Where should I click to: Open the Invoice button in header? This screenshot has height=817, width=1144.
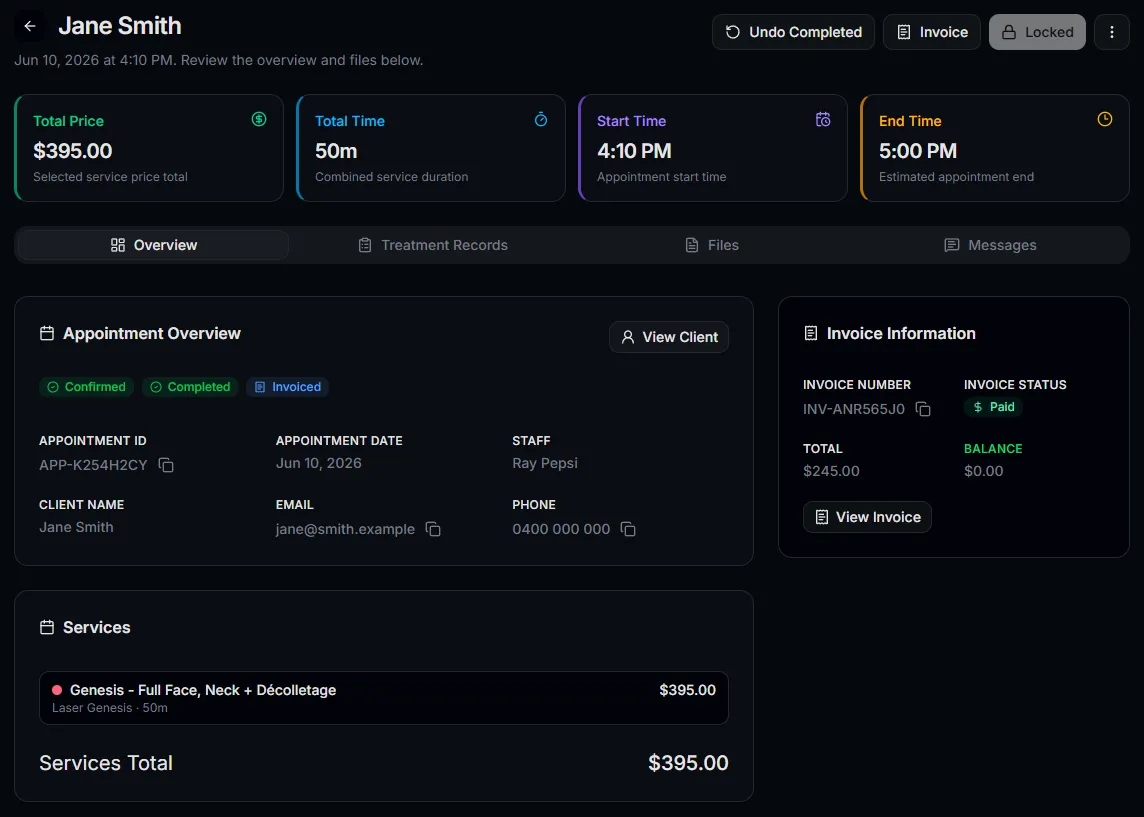[932, 32]
